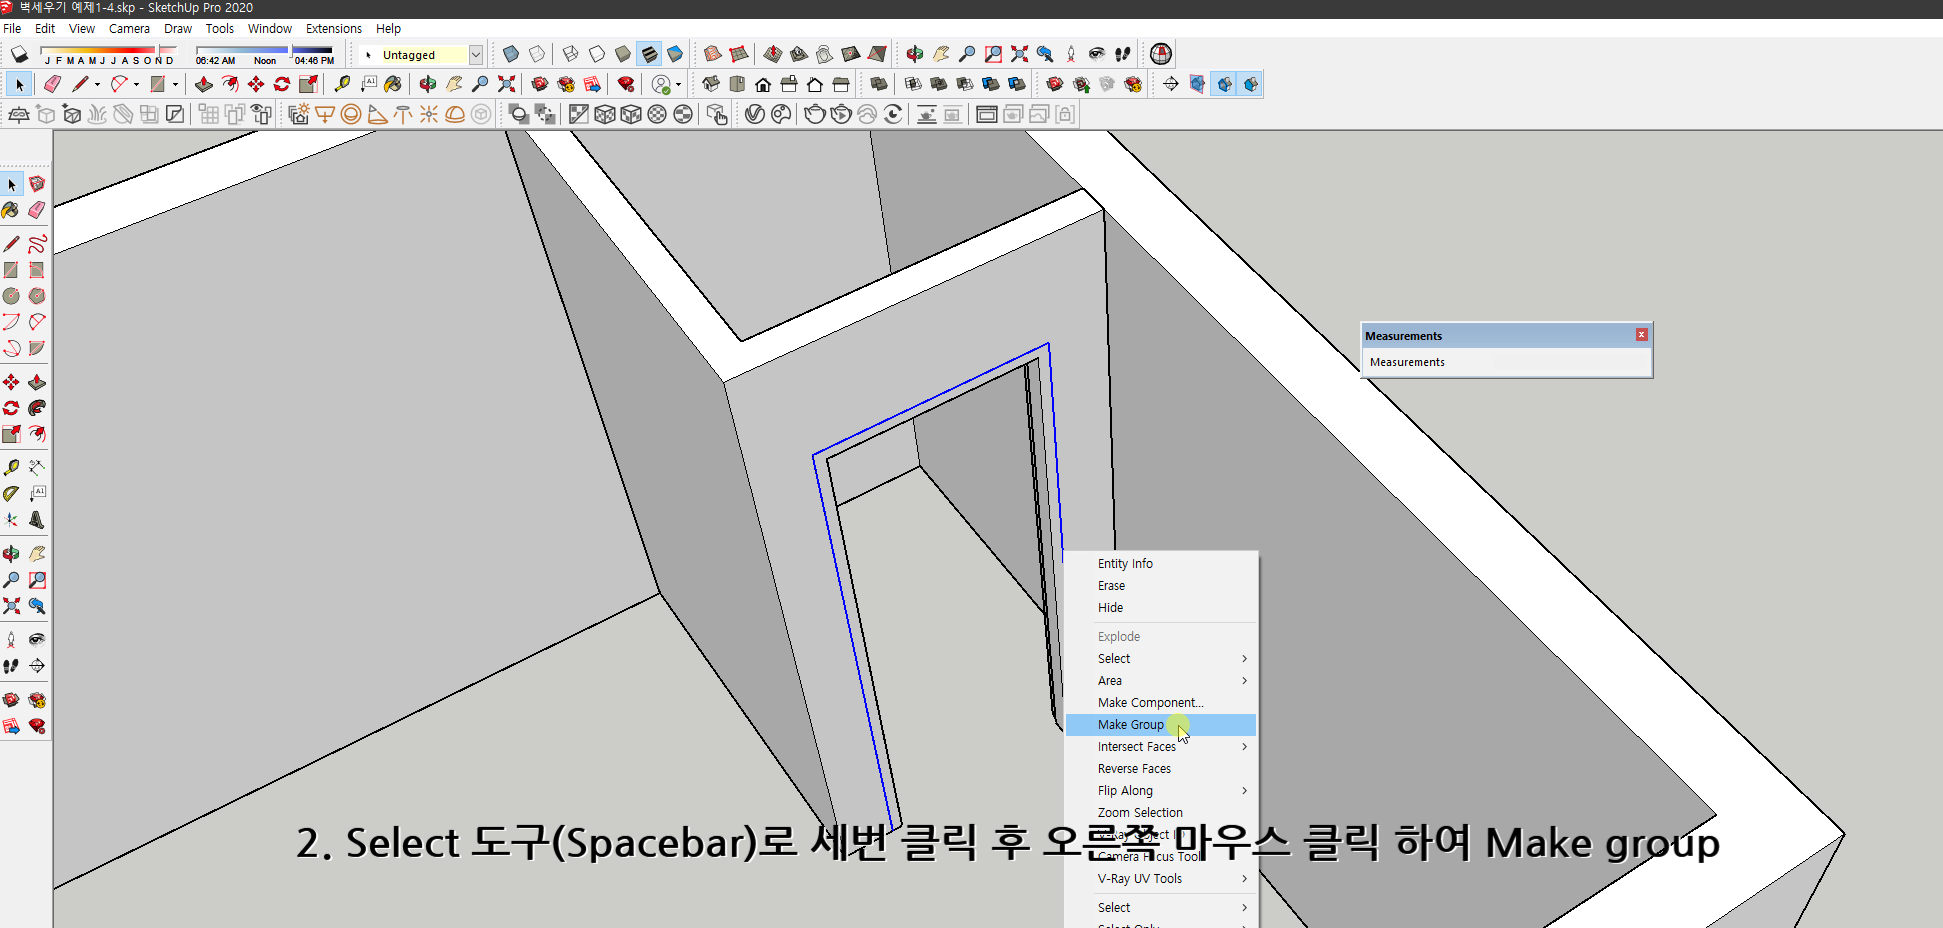
Task: Switch to X-ray face style
Action: 511,54
